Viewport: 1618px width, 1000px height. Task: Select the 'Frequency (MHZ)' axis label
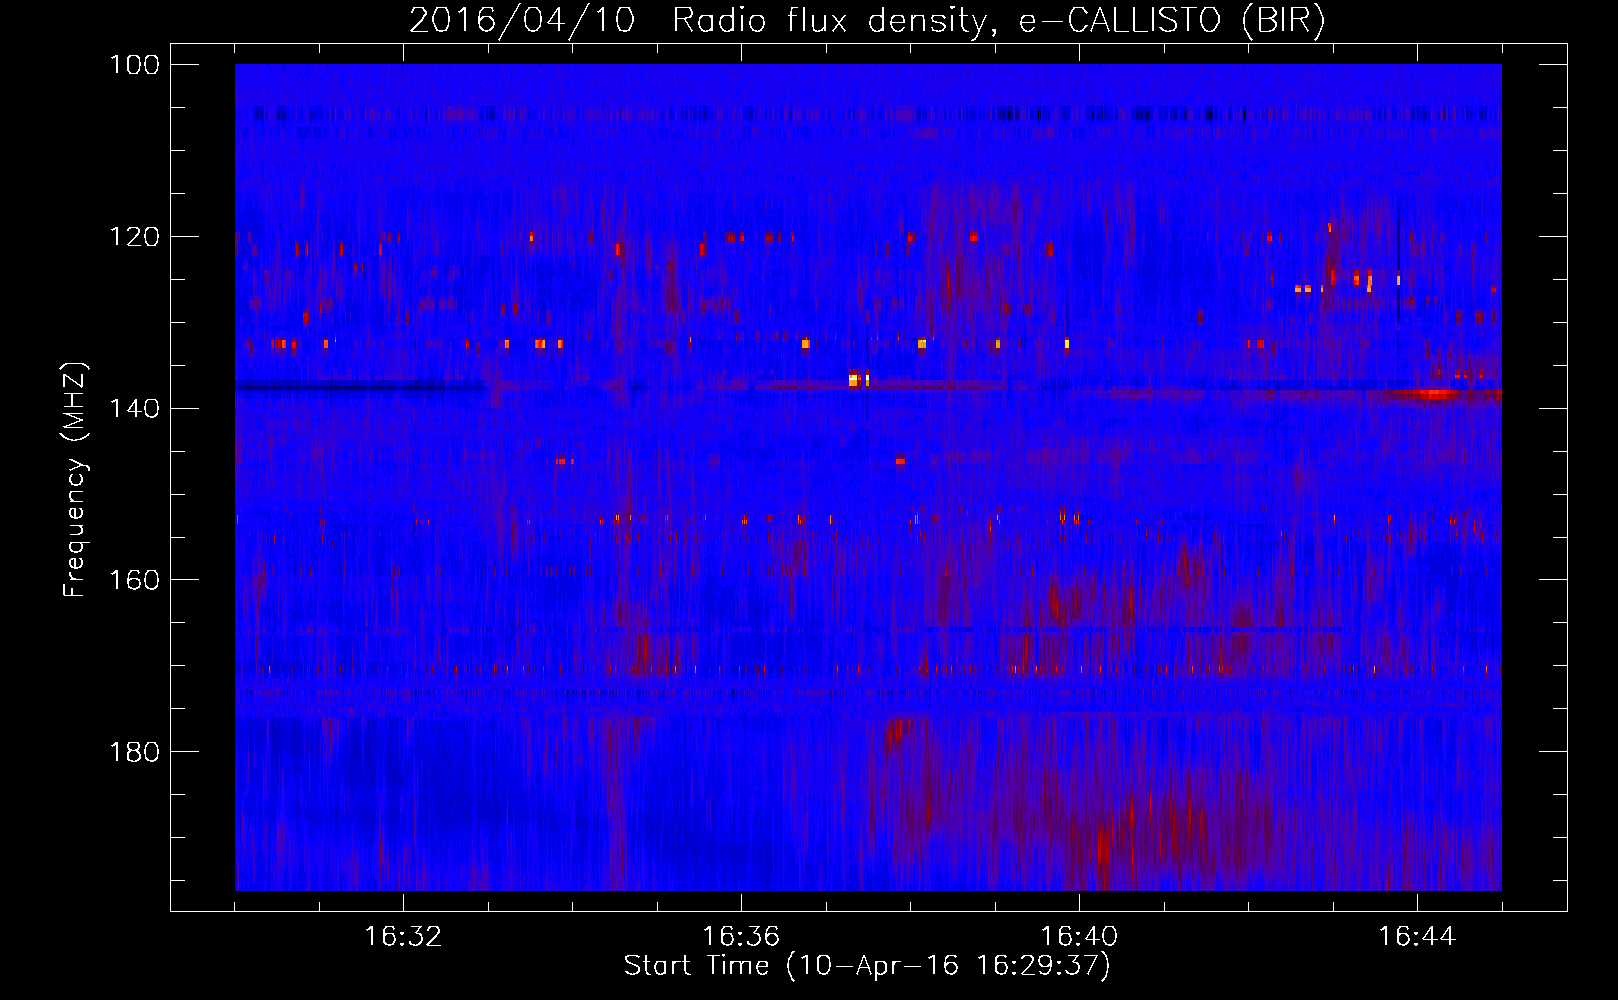[x=75, y=480]
